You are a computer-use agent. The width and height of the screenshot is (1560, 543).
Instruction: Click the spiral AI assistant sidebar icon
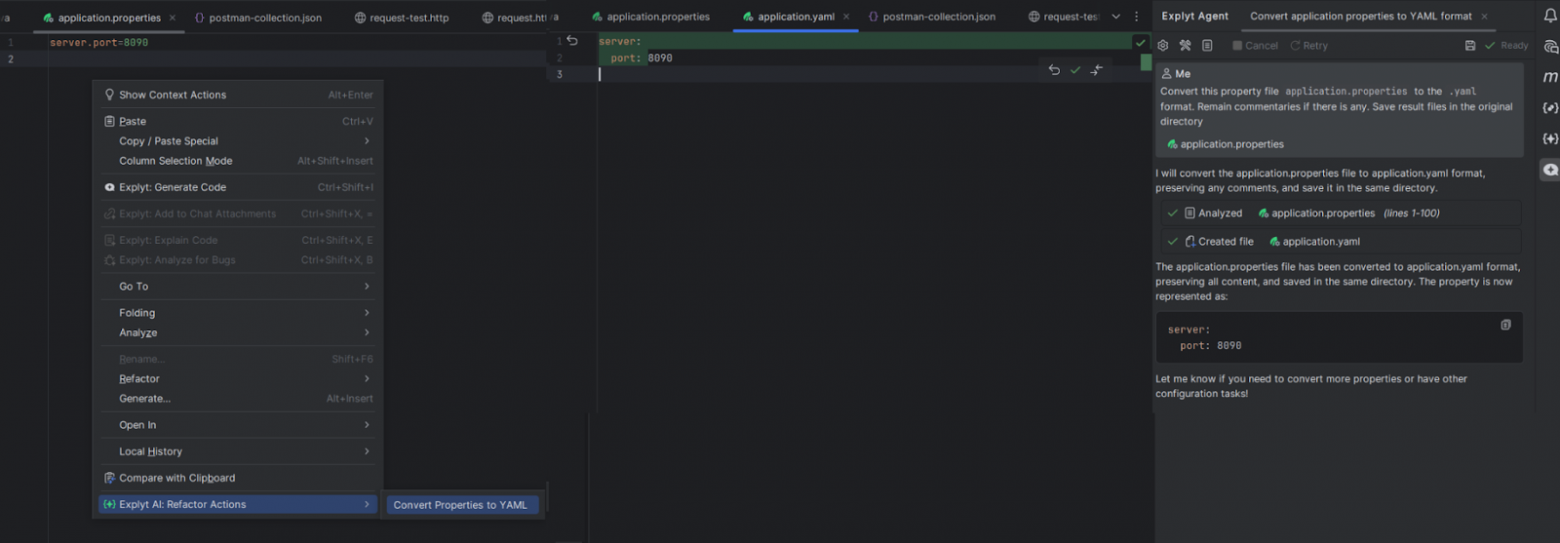click(x=1550, y=46)
